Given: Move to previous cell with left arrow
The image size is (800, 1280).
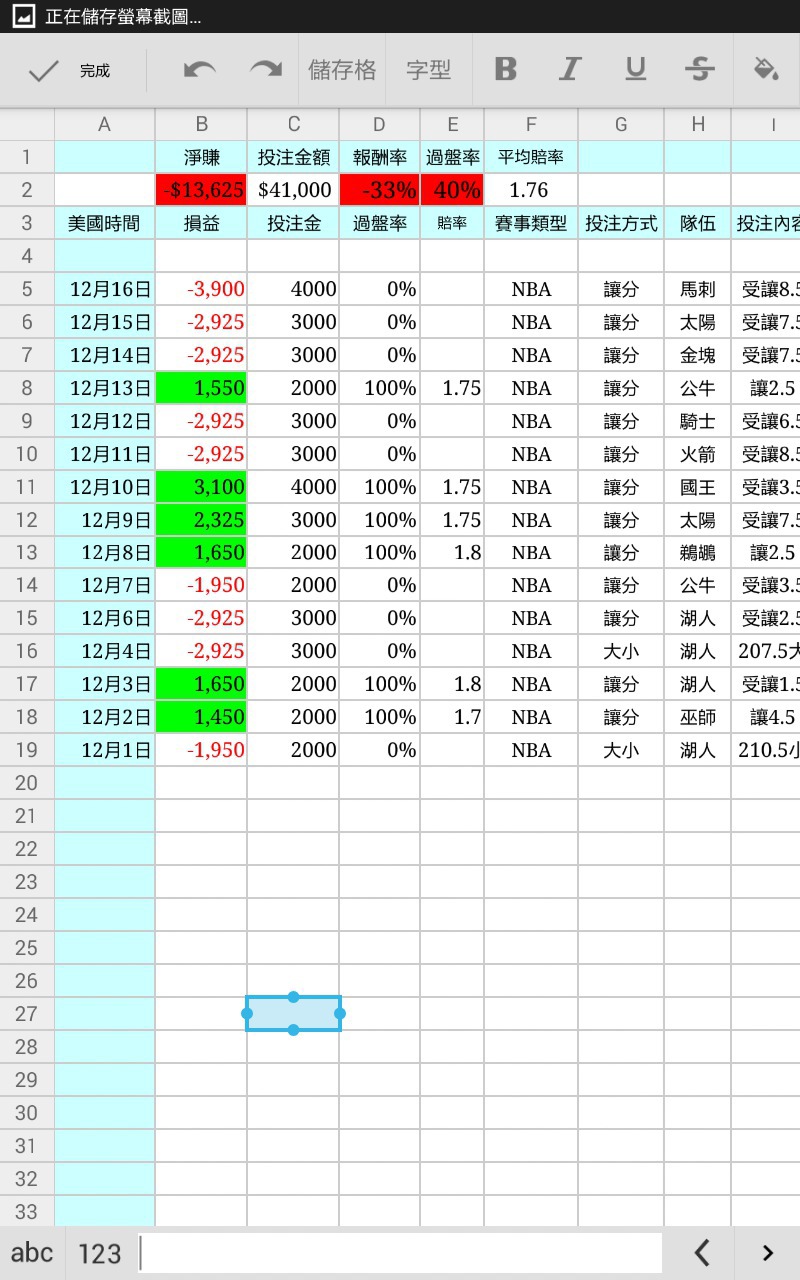Looking at the screenshot, I should (x=702, y=1253).
